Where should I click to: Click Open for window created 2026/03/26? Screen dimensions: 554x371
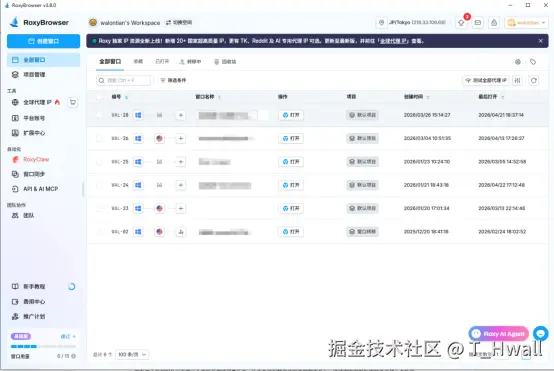click(x=291, y=115)
